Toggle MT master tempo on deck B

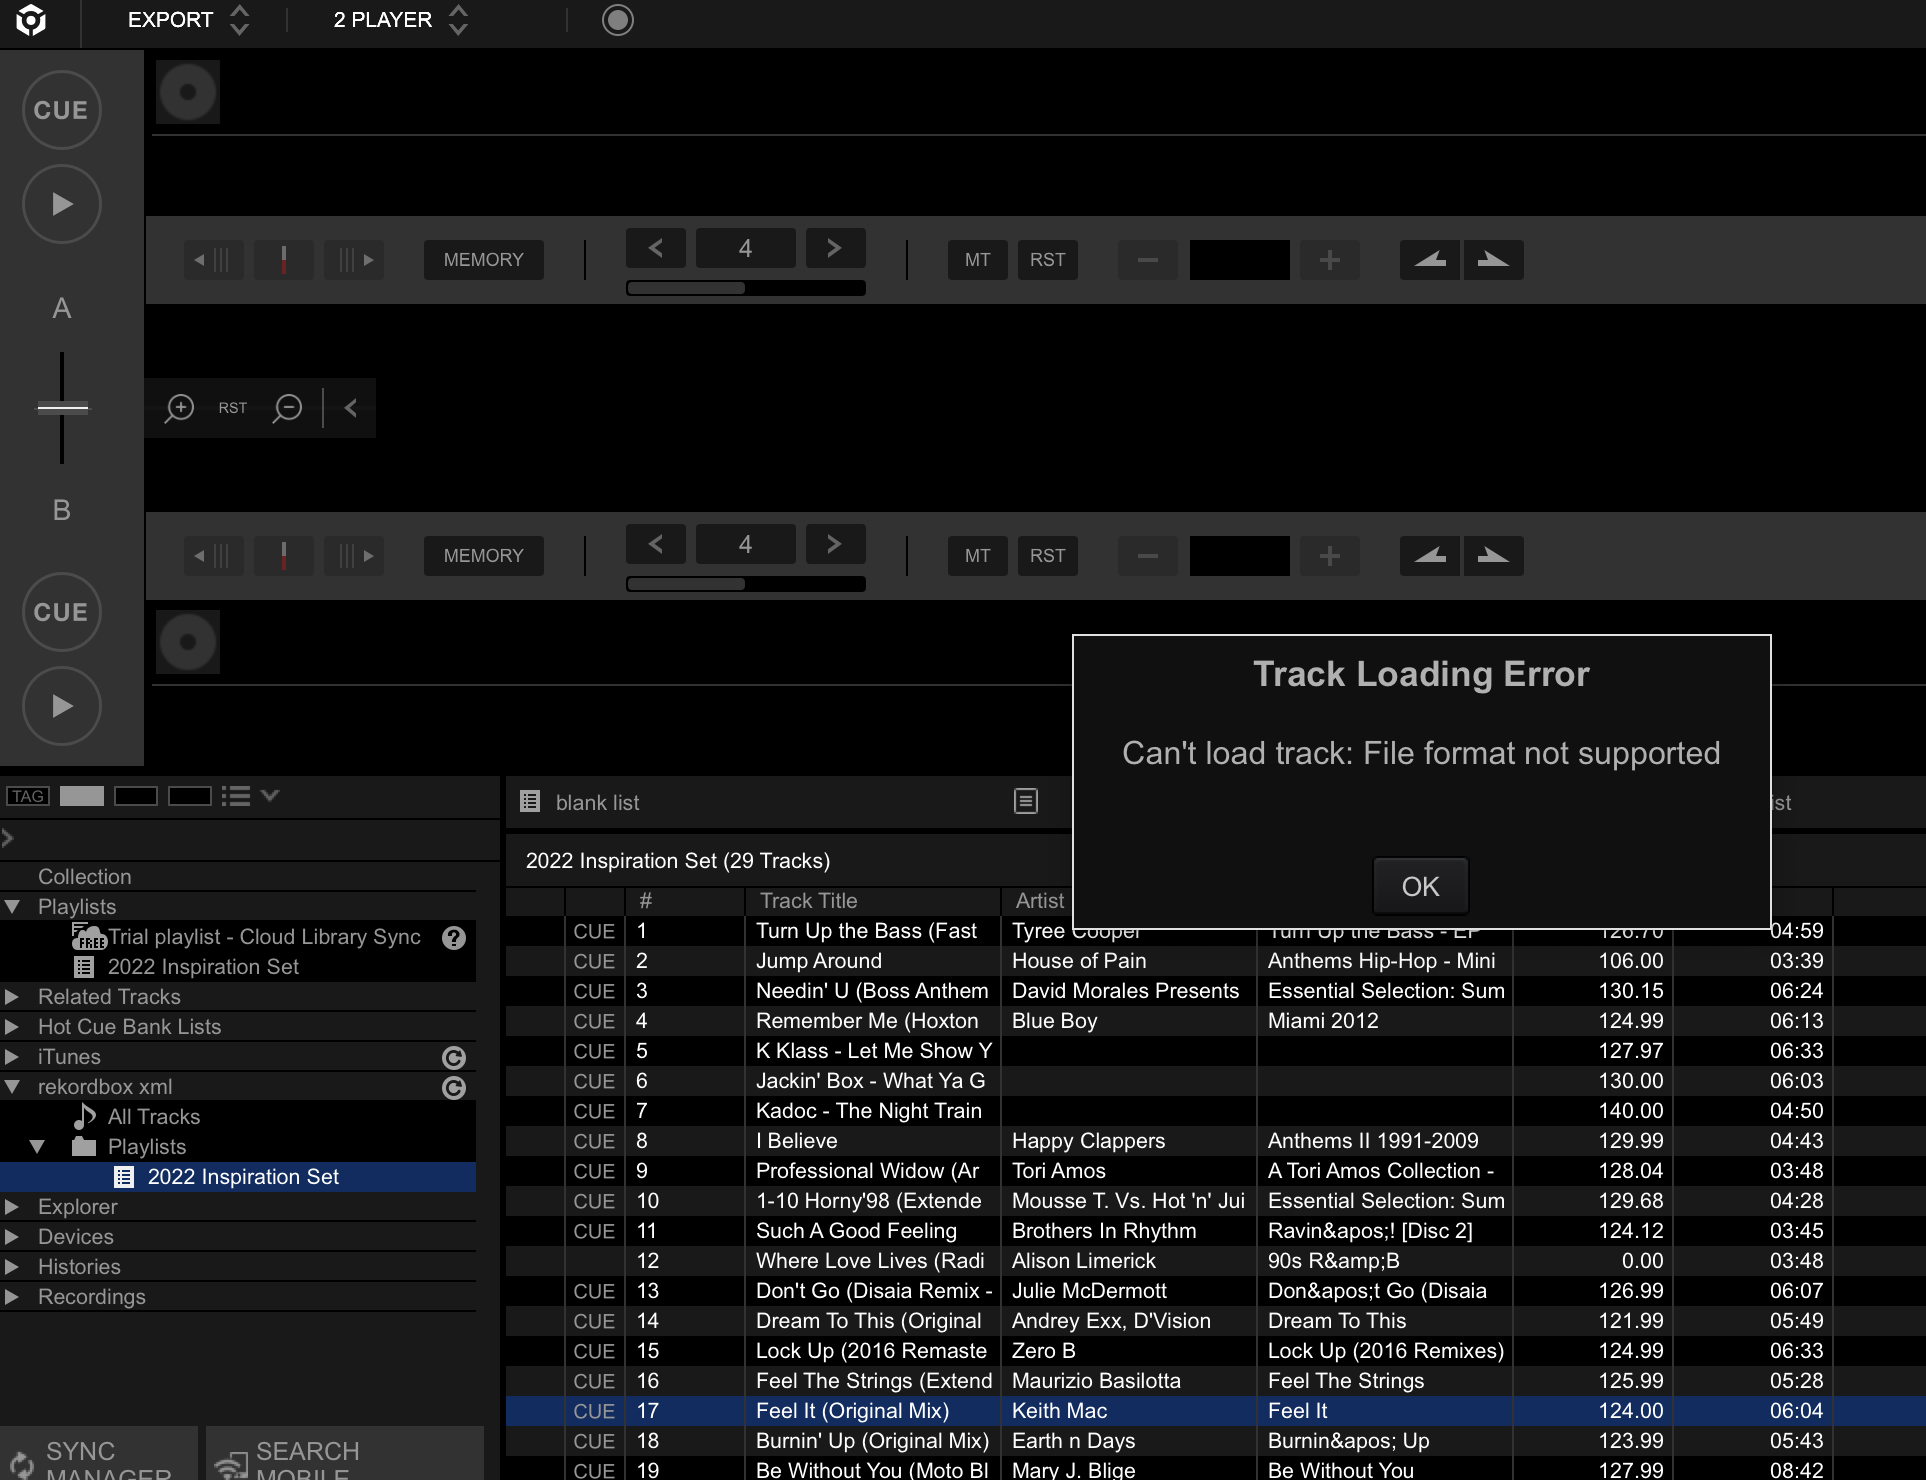[977, 556]
